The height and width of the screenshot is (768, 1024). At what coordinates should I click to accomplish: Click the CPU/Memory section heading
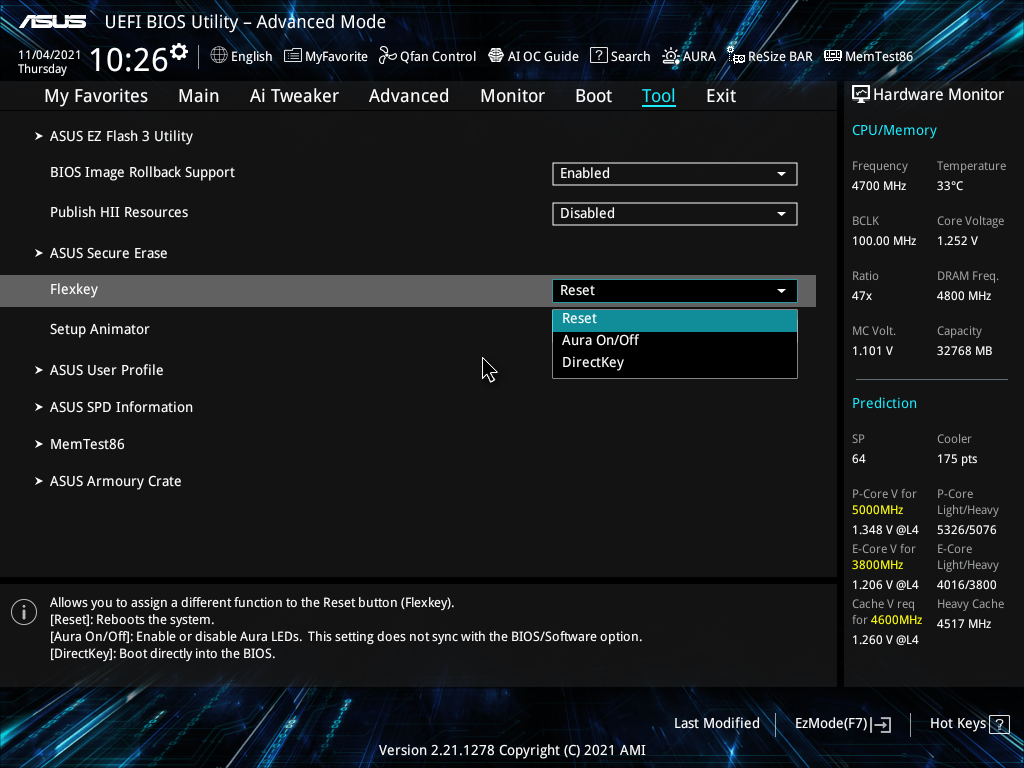[894, 131]
